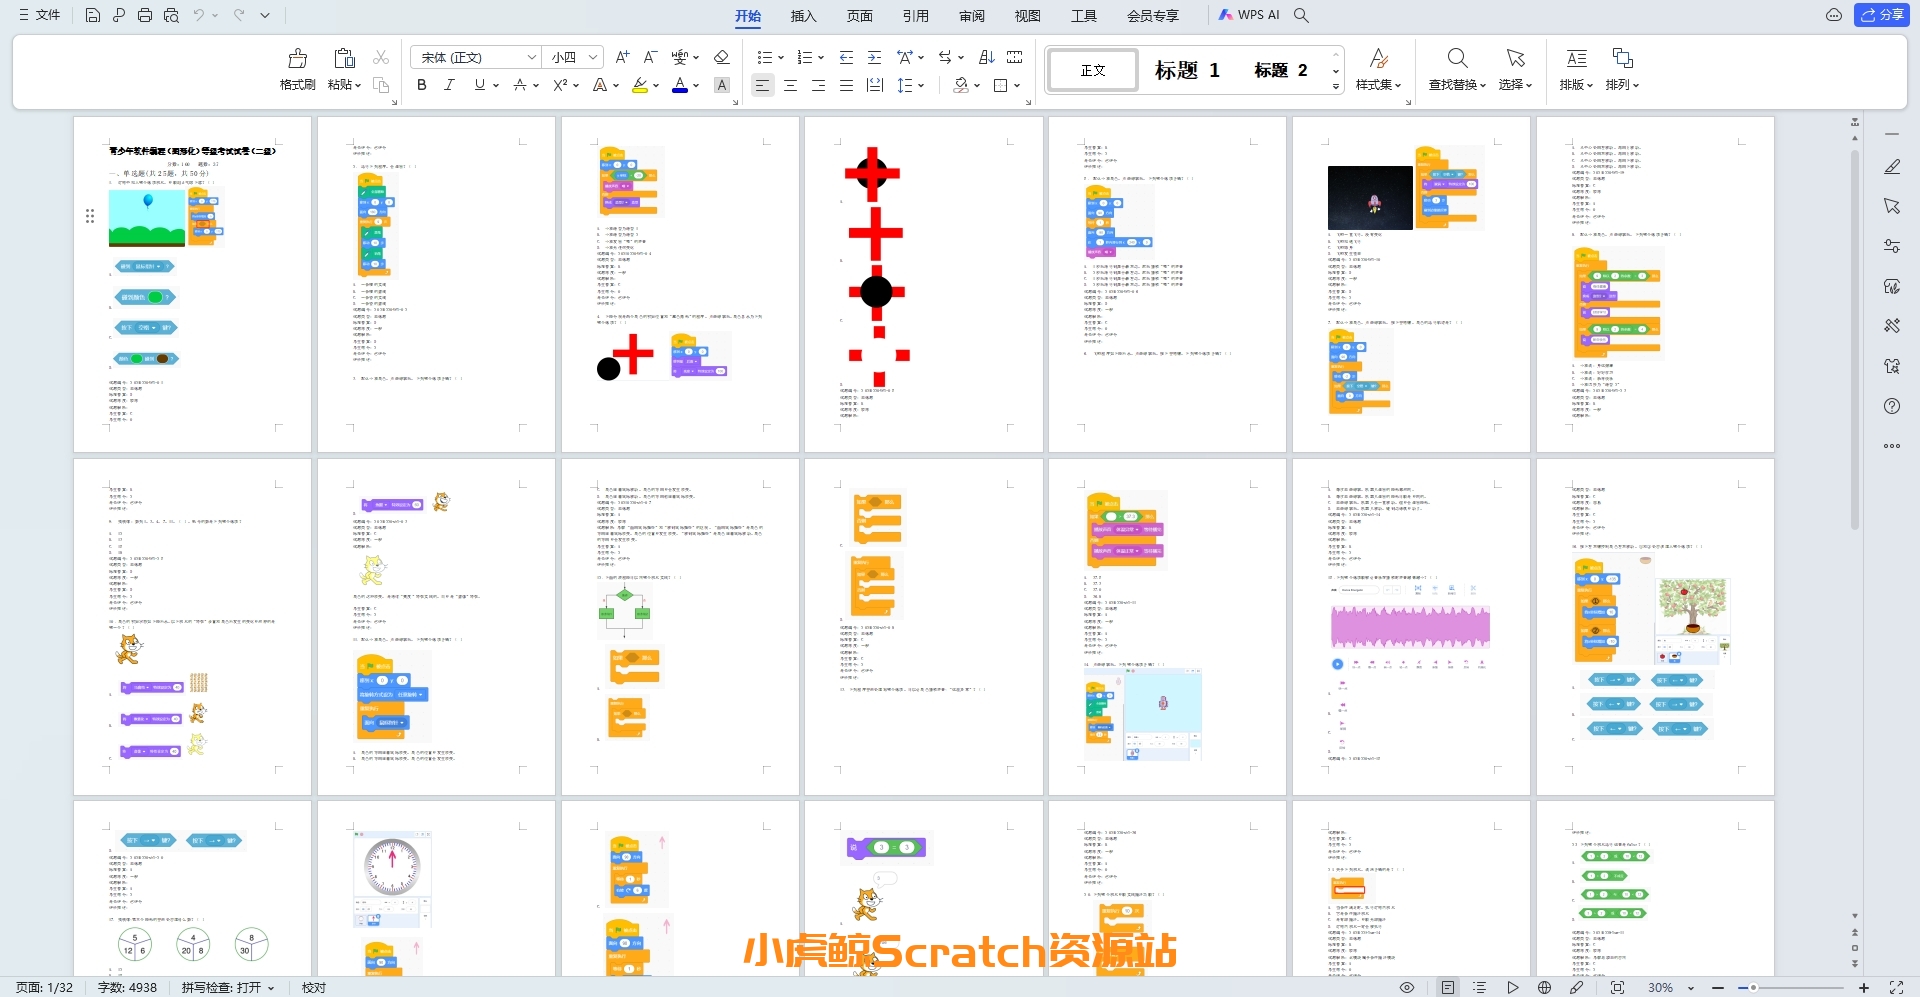1920x997 pixels.
Task: Increase font size with A+ icon
Action: pos(622,57)
